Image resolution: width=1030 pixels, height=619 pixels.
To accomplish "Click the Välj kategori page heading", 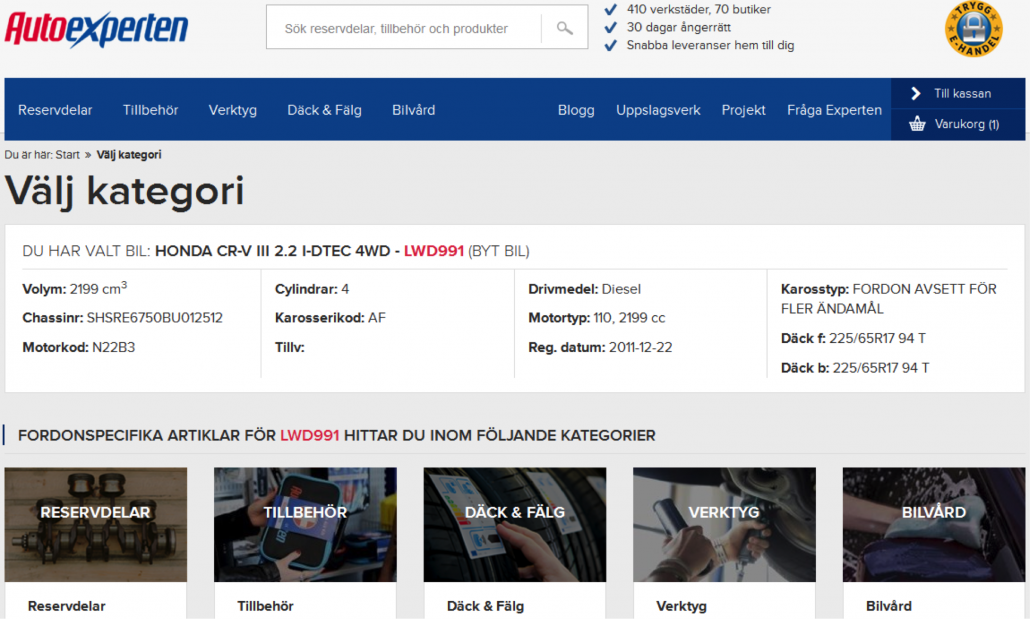I will point(125,191).
